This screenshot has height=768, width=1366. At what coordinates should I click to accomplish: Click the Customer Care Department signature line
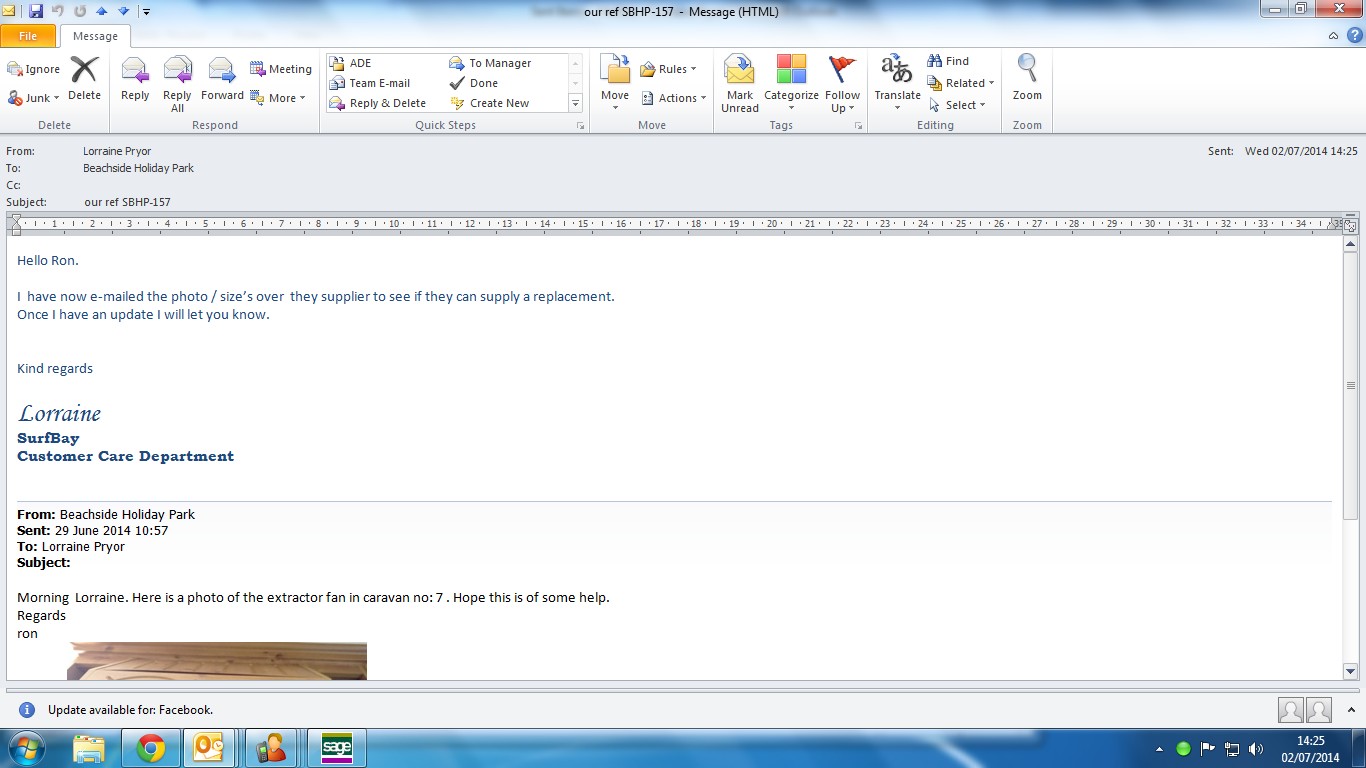(125, 456)
